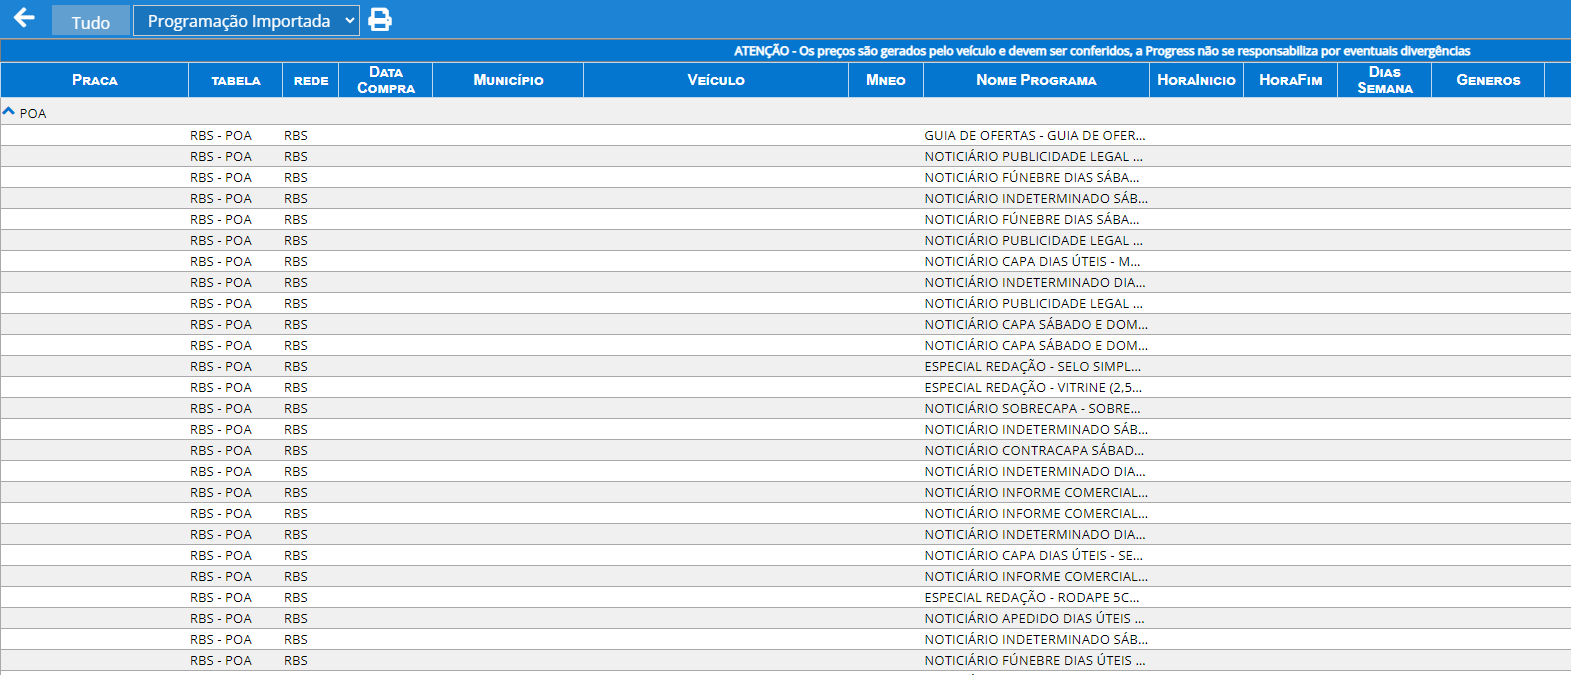Click the HoraFim column header
The image size is (1571, 675).
[x=1290, y=80]
